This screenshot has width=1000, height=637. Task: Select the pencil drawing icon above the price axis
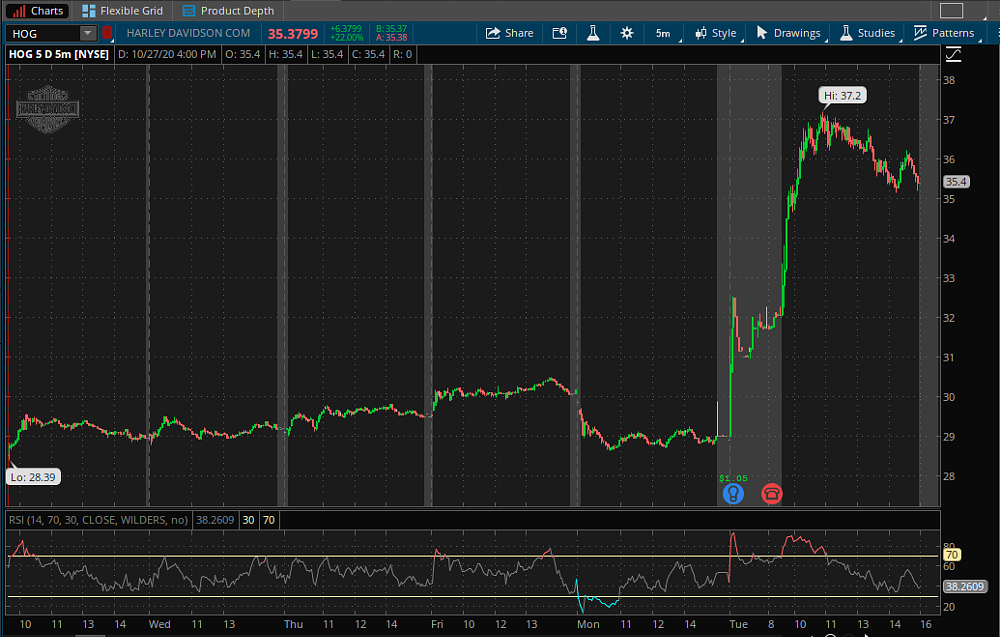(952, 56)
